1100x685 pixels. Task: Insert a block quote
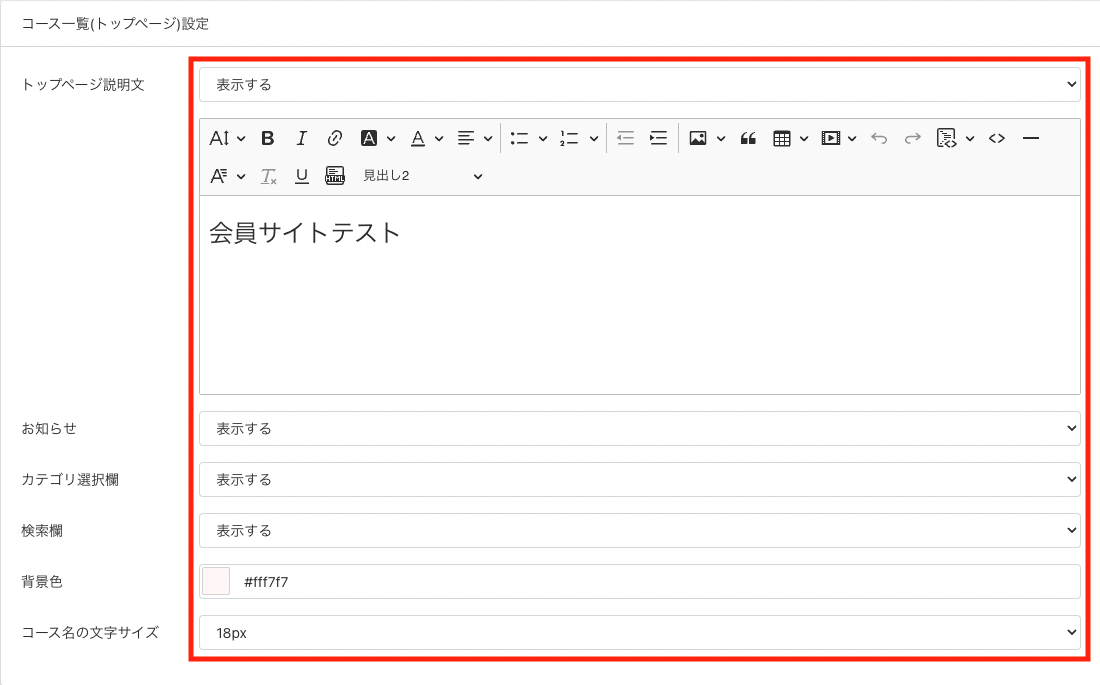tap(748, 138)
